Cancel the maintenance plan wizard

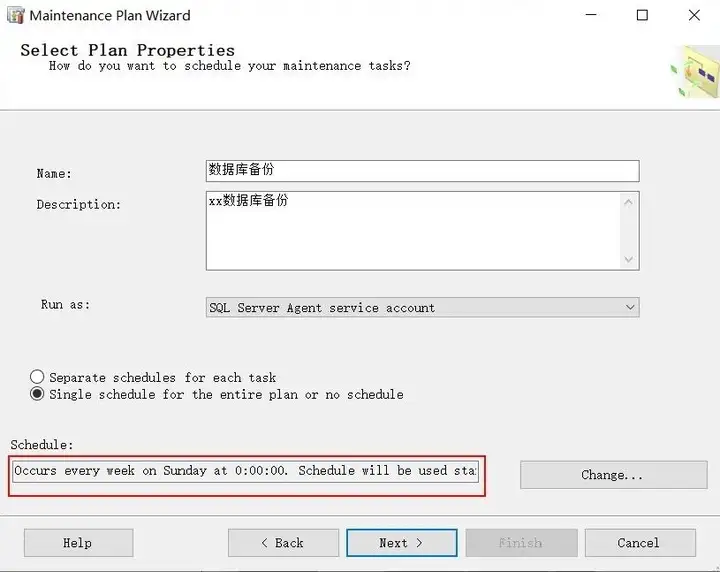[638, 543]
